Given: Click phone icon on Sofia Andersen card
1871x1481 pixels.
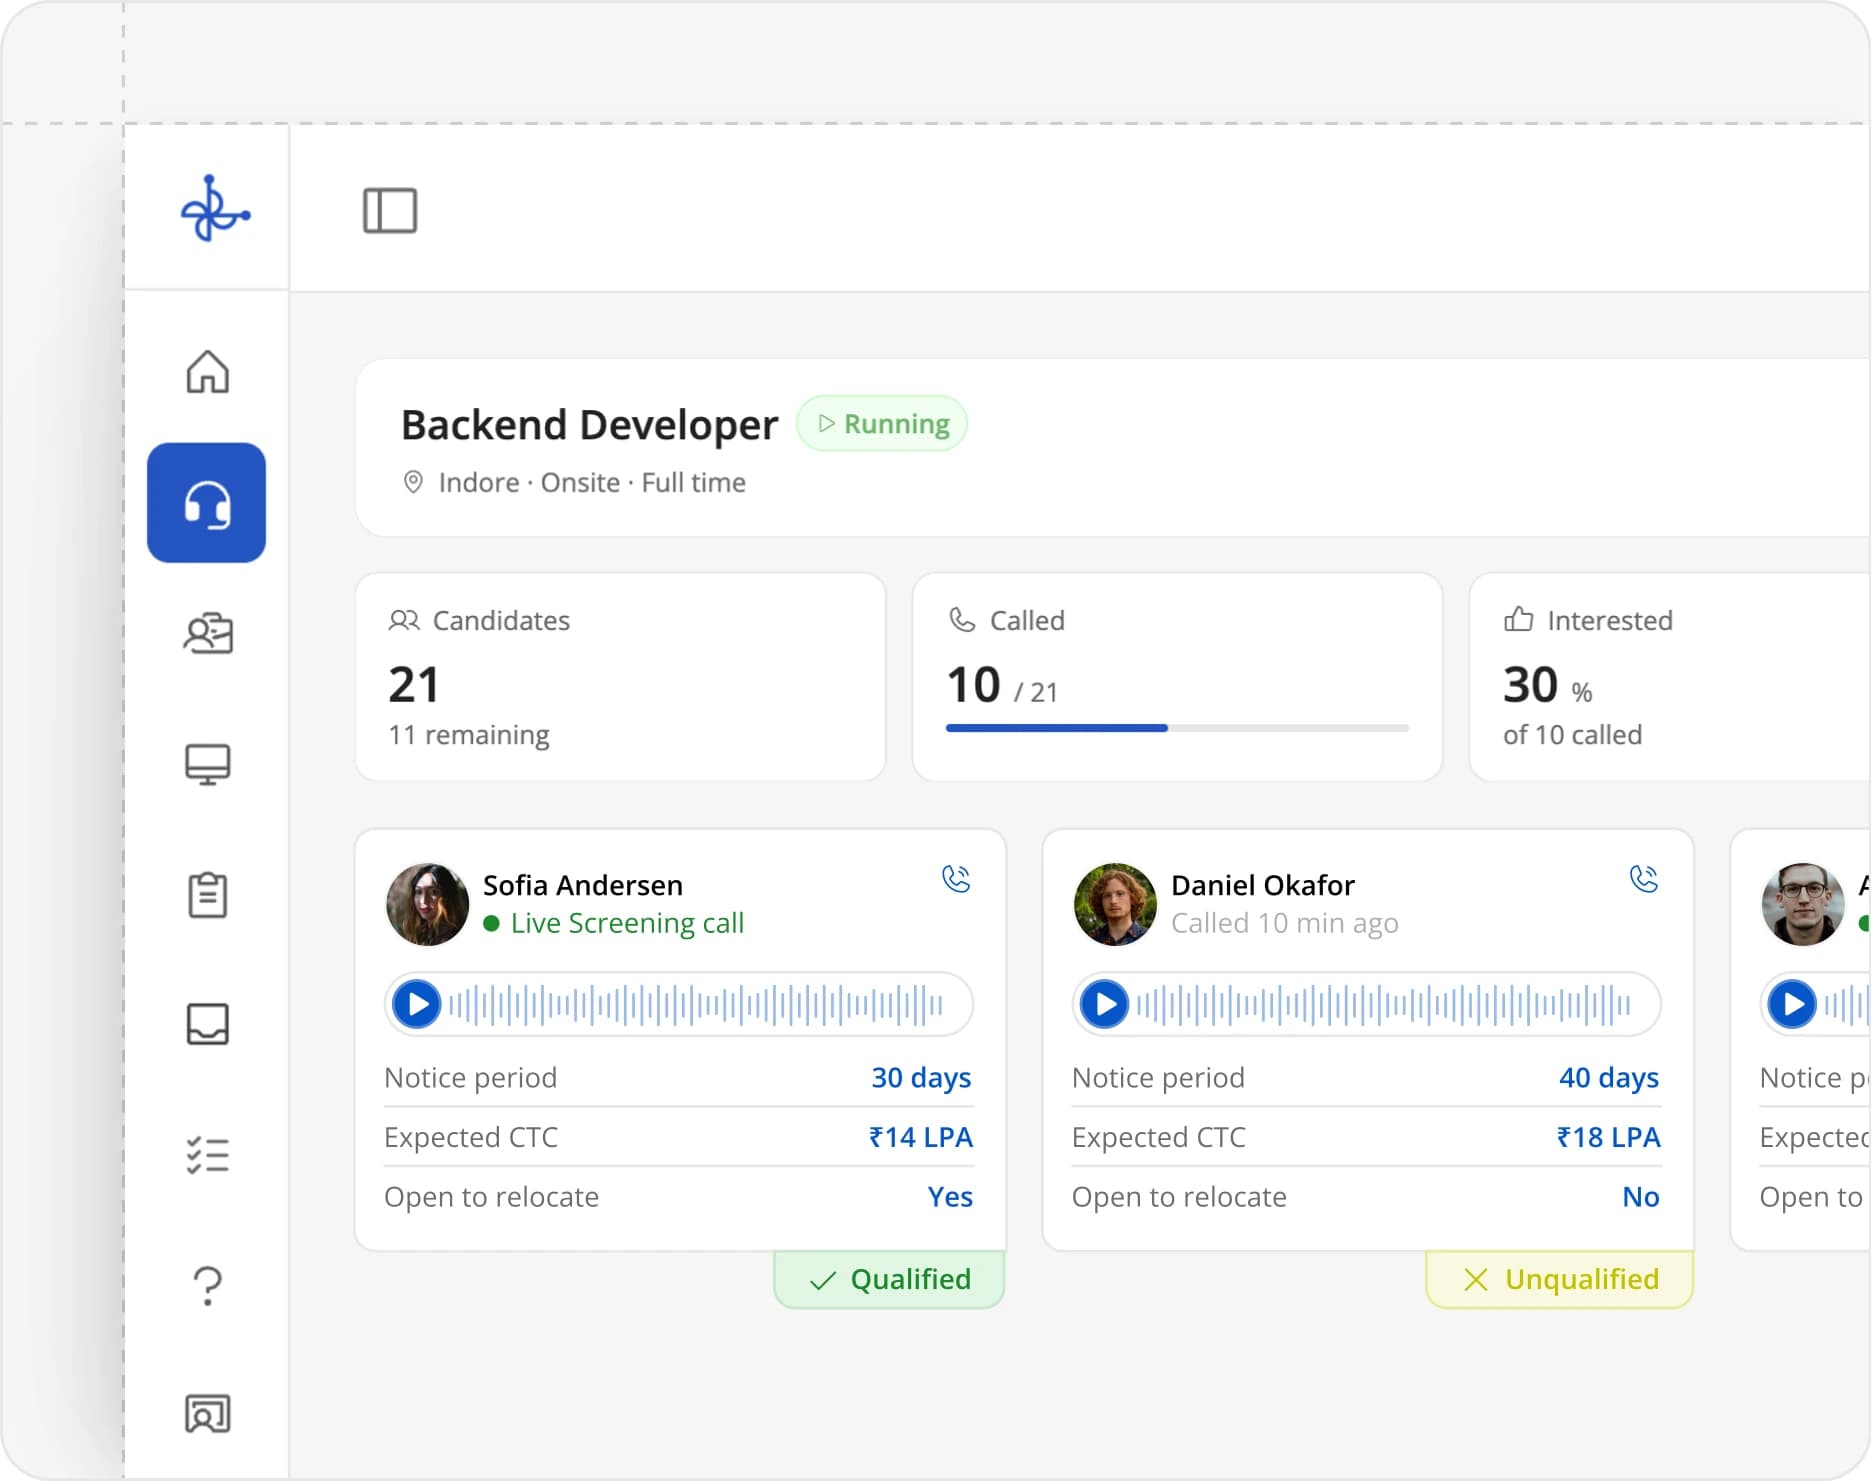Looking at the screenshot, I should tap(956, 879).
